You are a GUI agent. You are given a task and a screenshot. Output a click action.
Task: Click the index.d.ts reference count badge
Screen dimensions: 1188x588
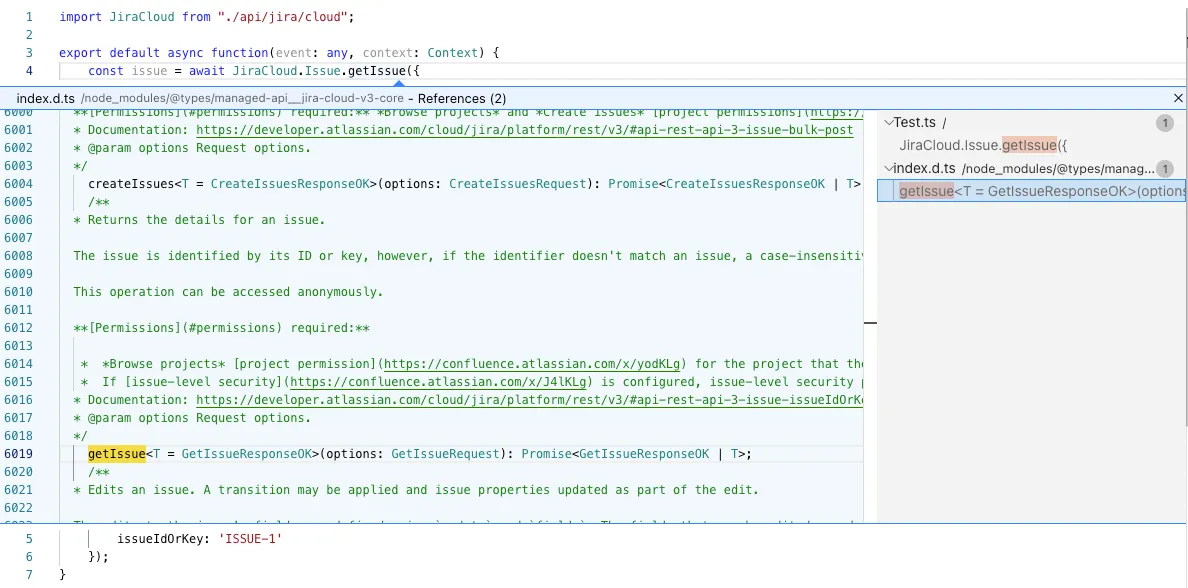click(x=1165, y=169)
